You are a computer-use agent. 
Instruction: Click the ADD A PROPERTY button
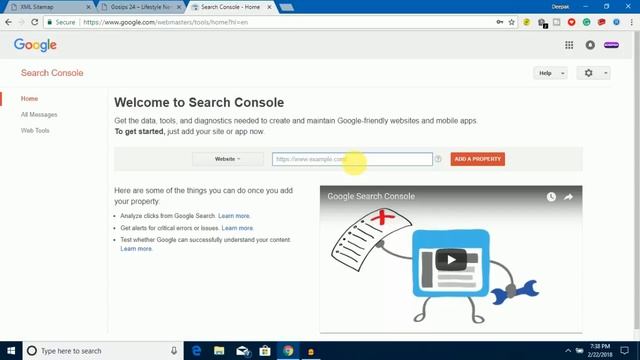pyautogui.click(x=478, y=159)
